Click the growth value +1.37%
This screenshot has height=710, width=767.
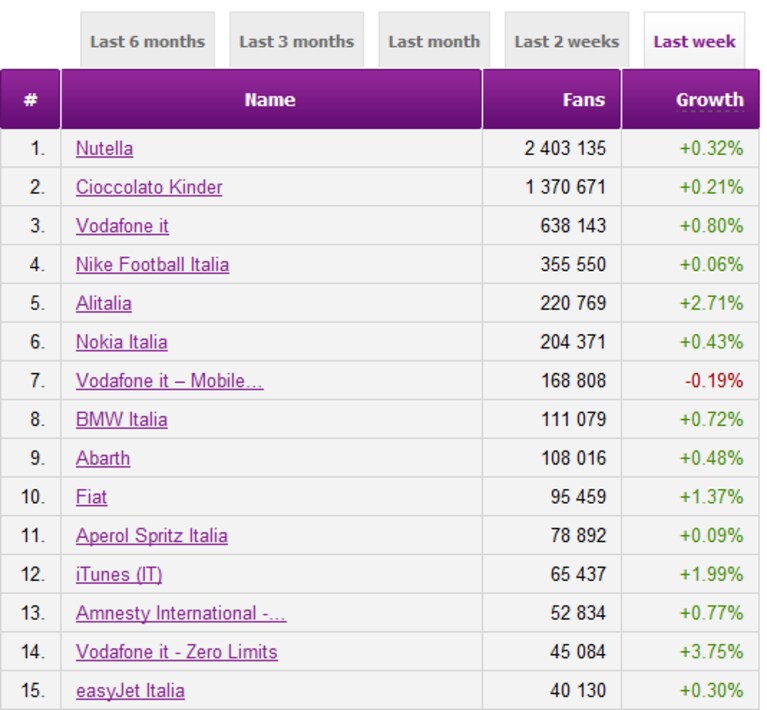pyautogui.click(x=711, y=497)
